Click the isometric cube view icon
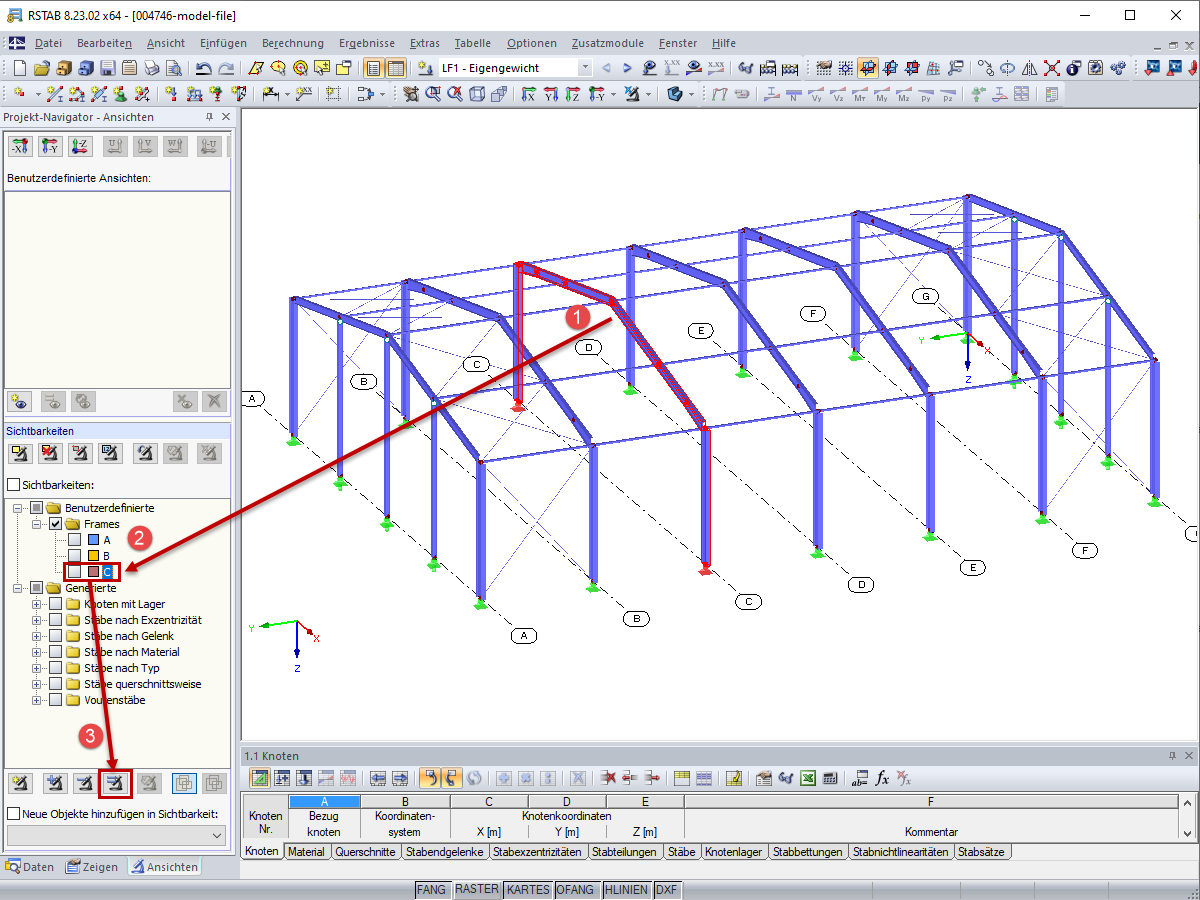The width and height of the screenshot is (1200, 900). pyautogui.click(x=477, y=94)
